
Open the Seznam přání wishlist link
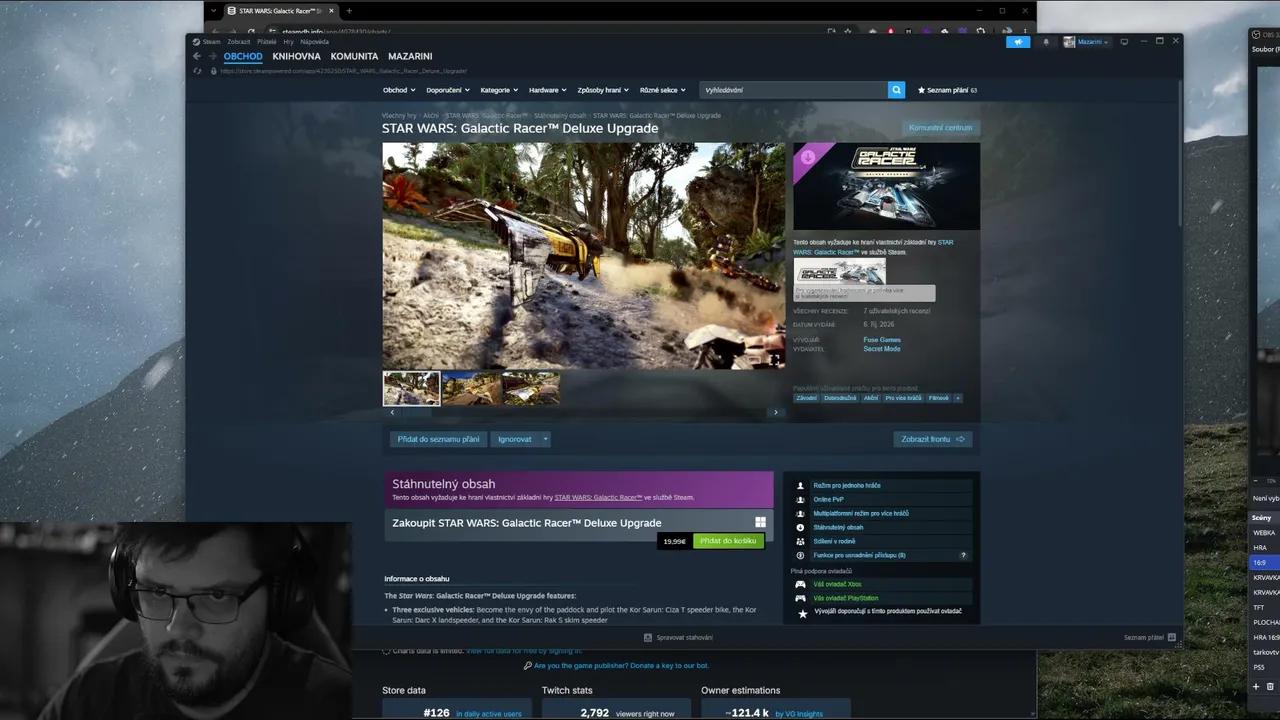tap(947, 90)
